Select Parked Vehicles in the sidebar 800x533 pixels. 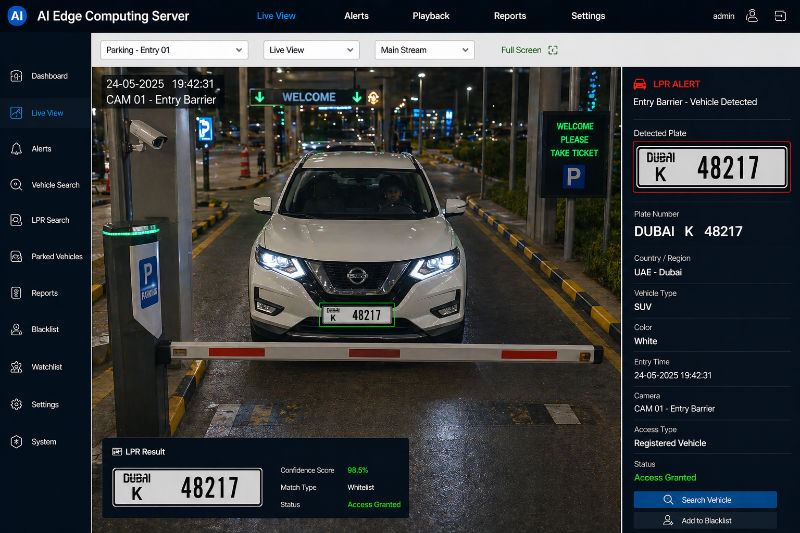(45, 256)
